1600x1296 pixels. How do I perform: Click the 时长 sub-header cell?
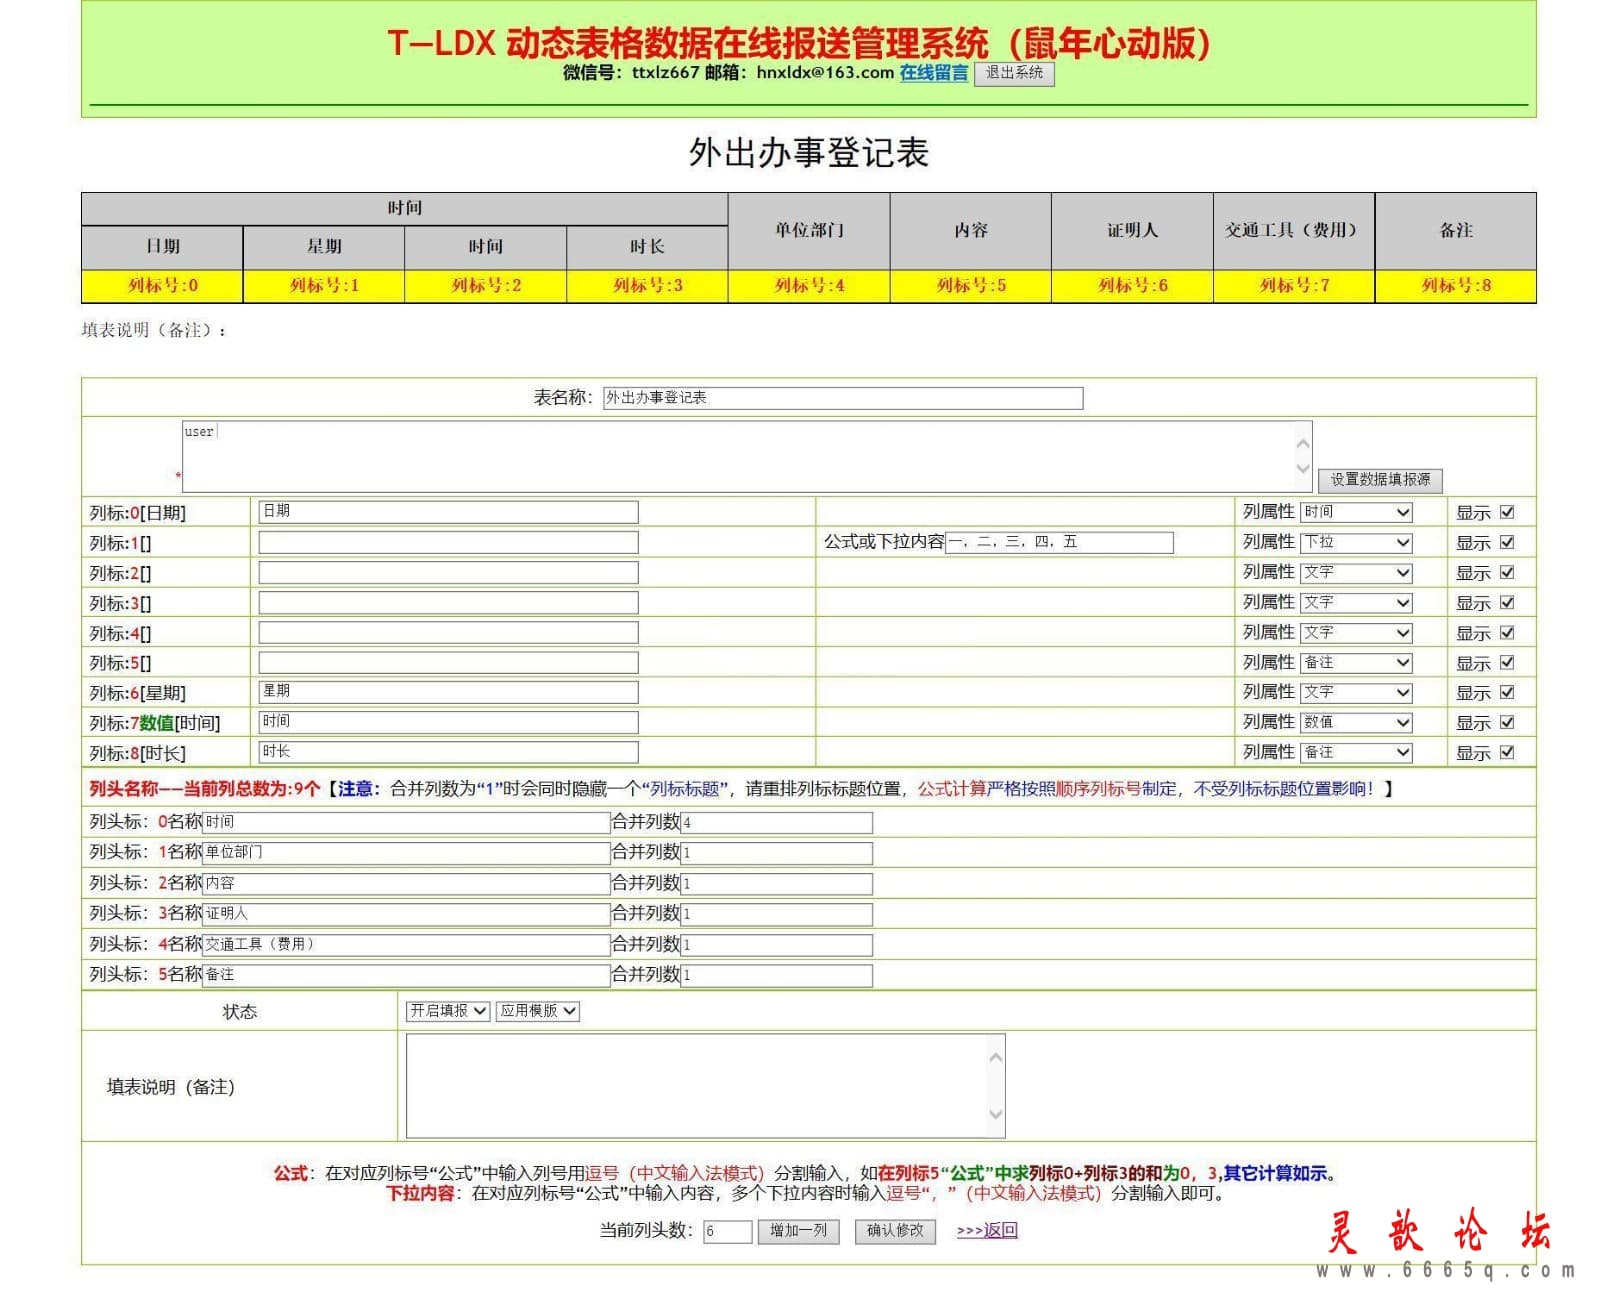pos(647,247)
